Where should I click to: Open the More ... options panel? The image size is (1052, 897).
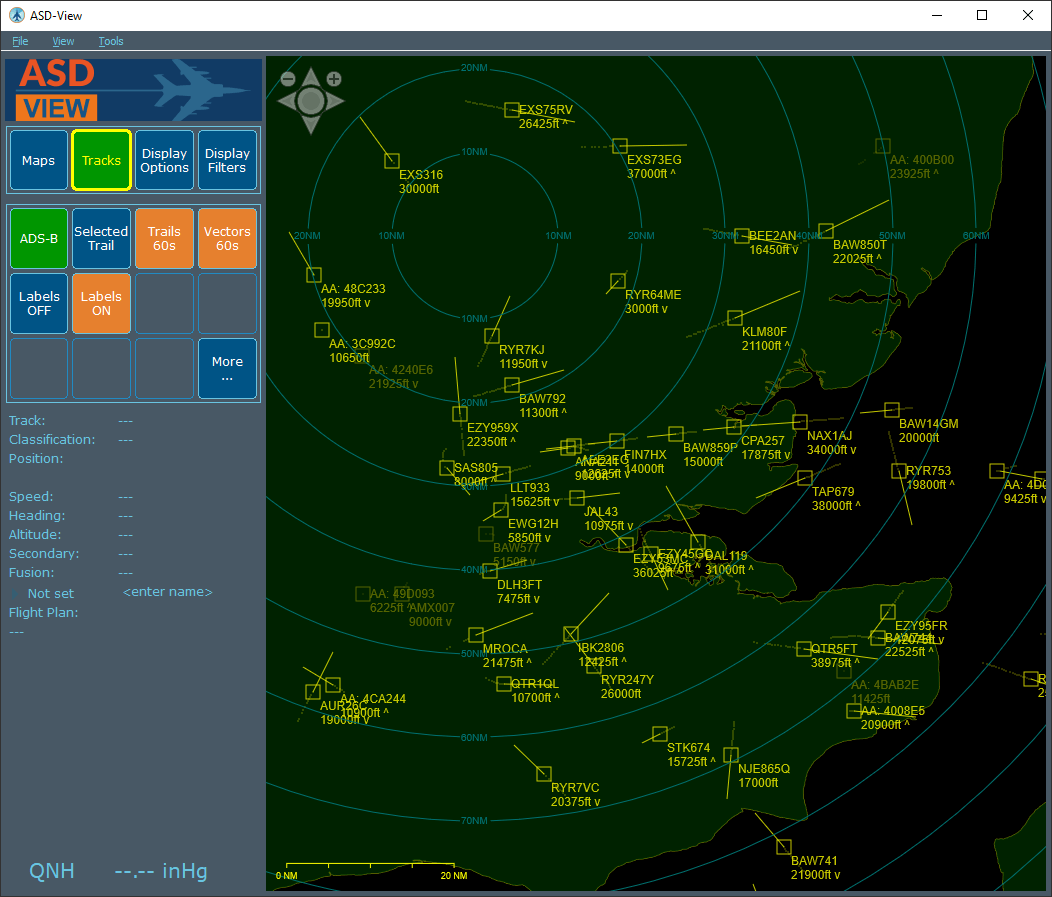227,368
